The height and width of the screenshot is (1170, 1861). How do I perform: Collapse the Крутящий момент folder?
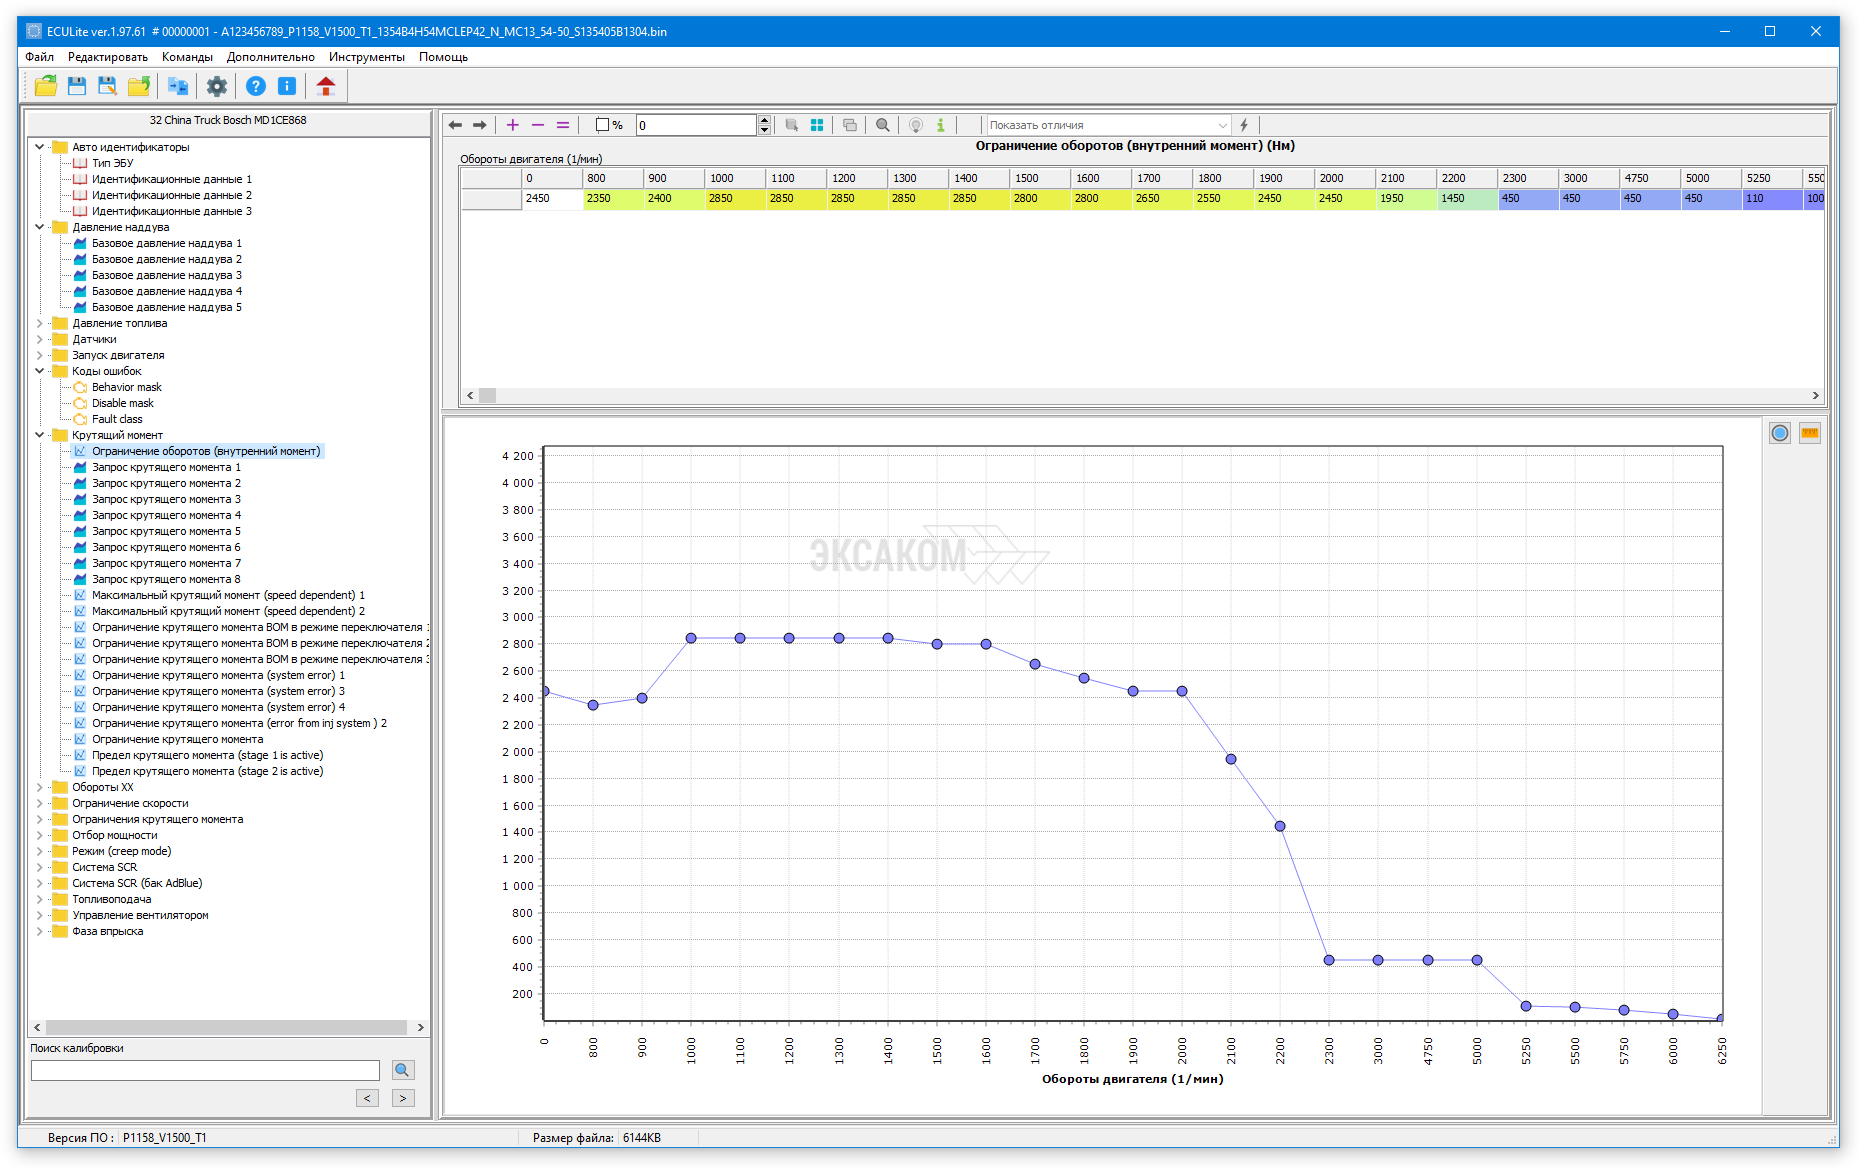(x=40, y=435)
